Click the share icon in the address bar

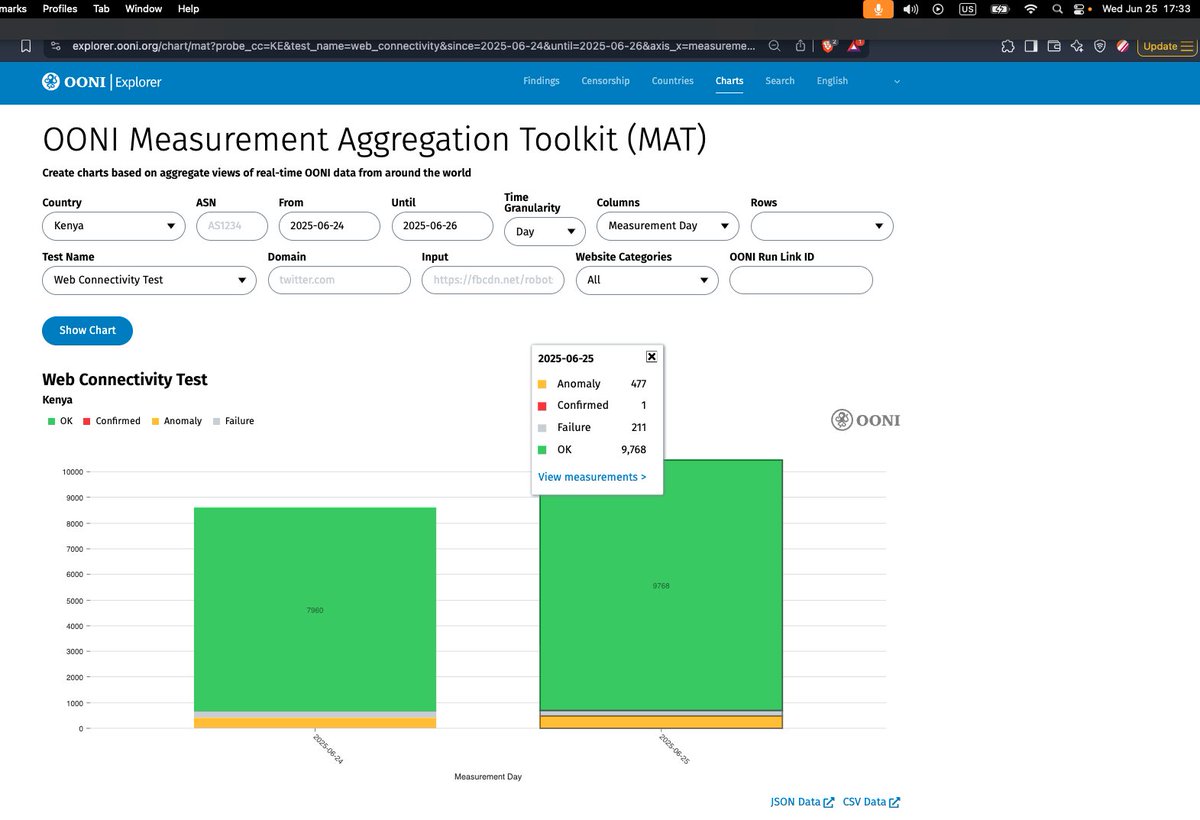pos(801,46)
